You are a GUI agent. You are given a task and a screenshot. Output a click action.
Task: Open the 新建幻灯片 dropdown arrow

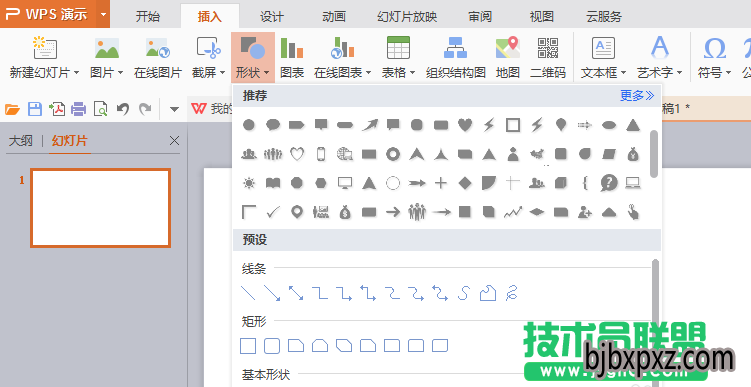pyautogui.click(x=77, y=73)
